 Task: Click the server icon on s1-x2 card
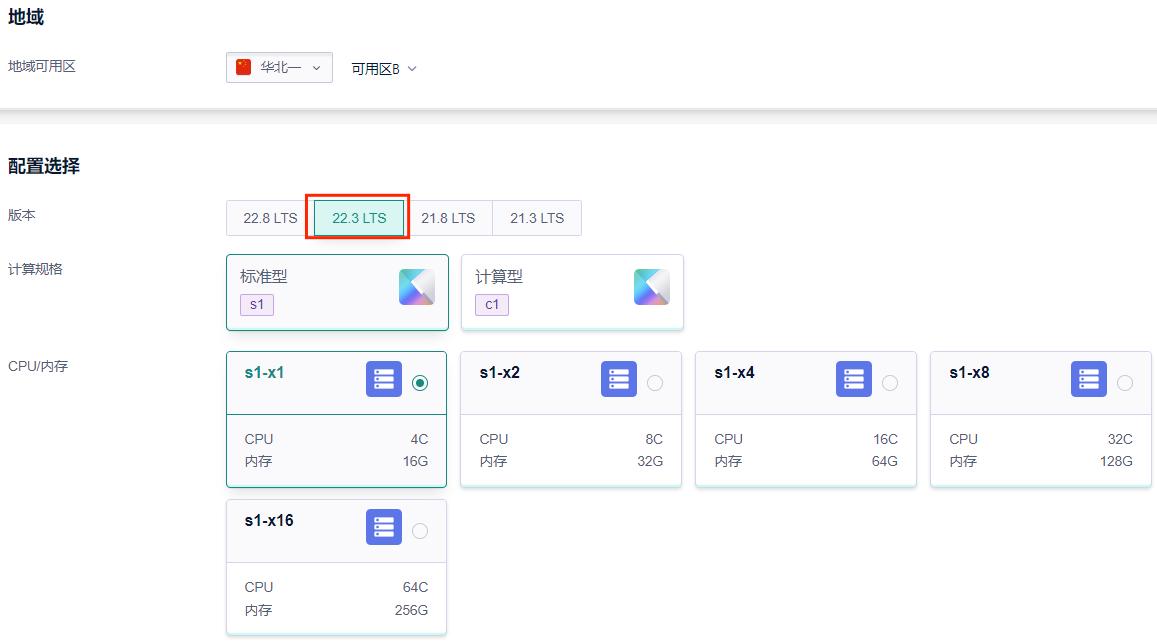(618, 380)
